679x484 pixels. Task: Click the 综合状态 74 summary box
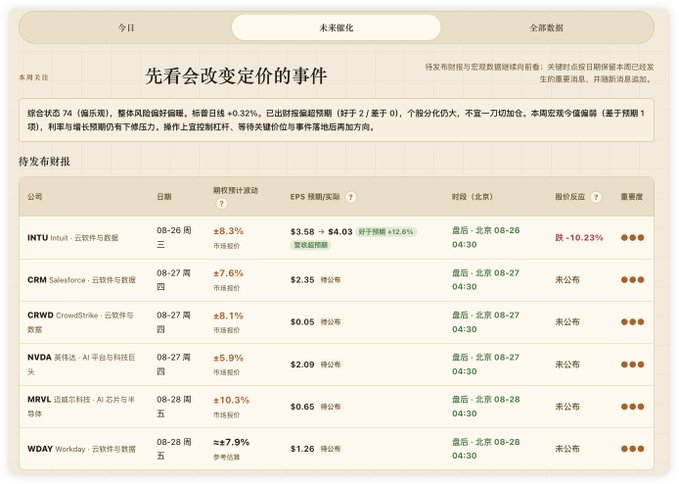point(336,120)
